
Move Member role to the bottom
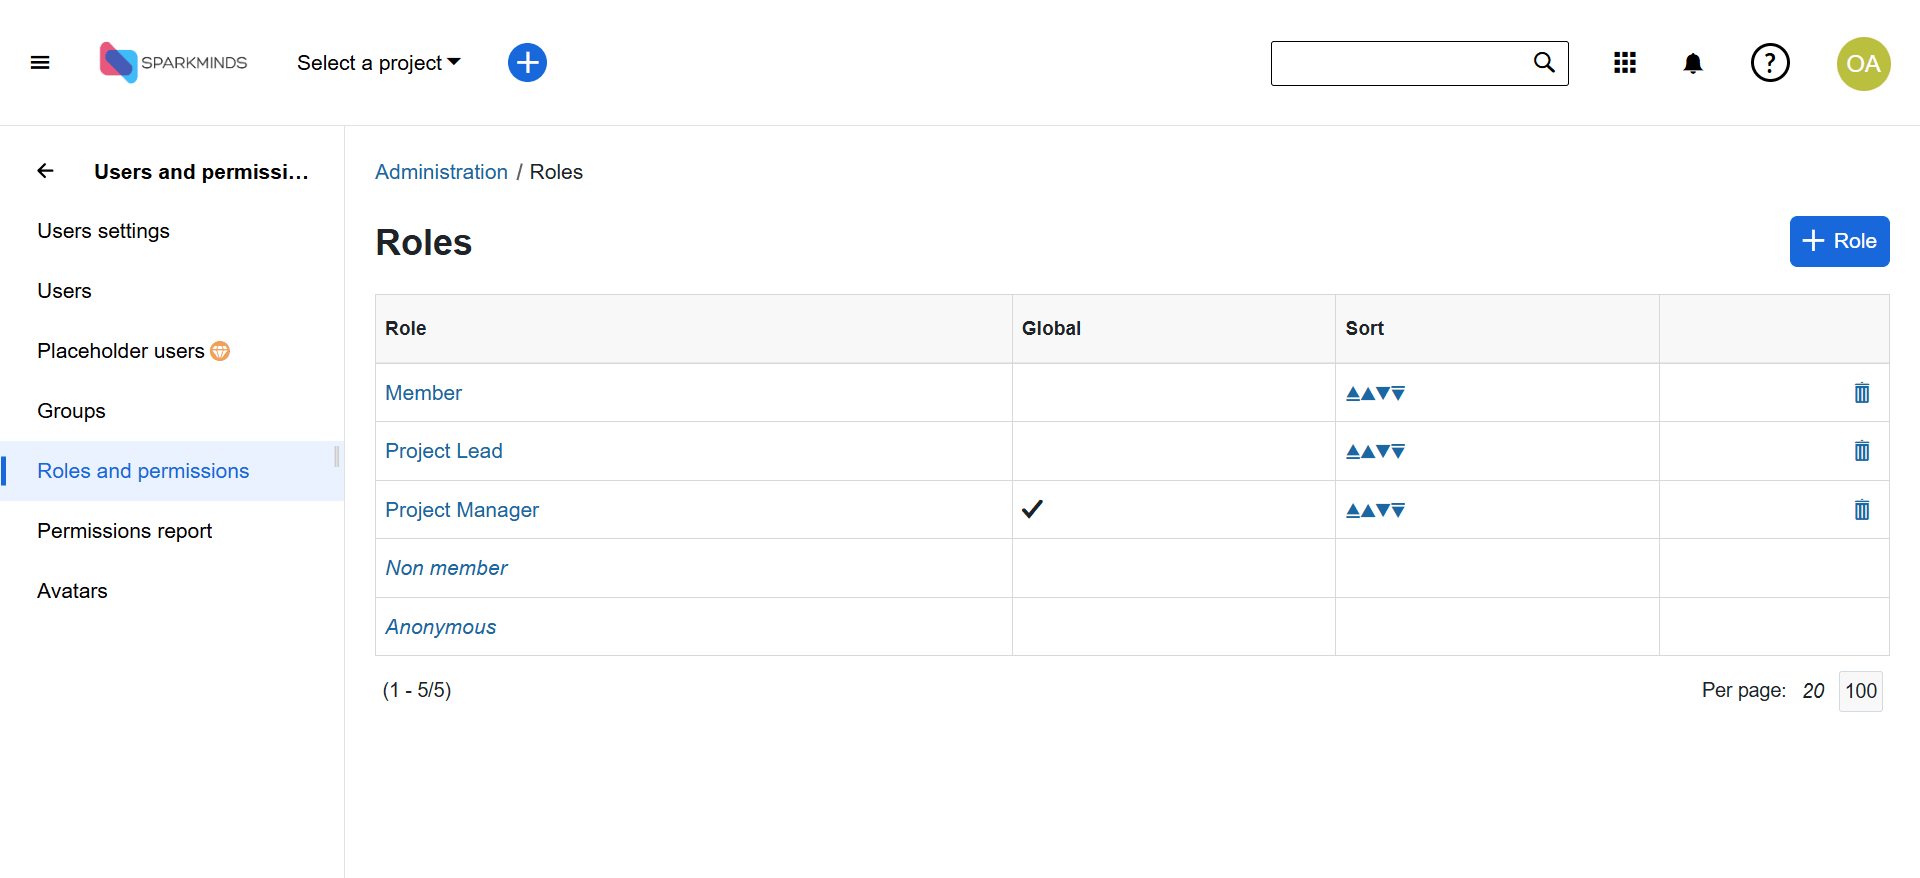click(1398, 393)
